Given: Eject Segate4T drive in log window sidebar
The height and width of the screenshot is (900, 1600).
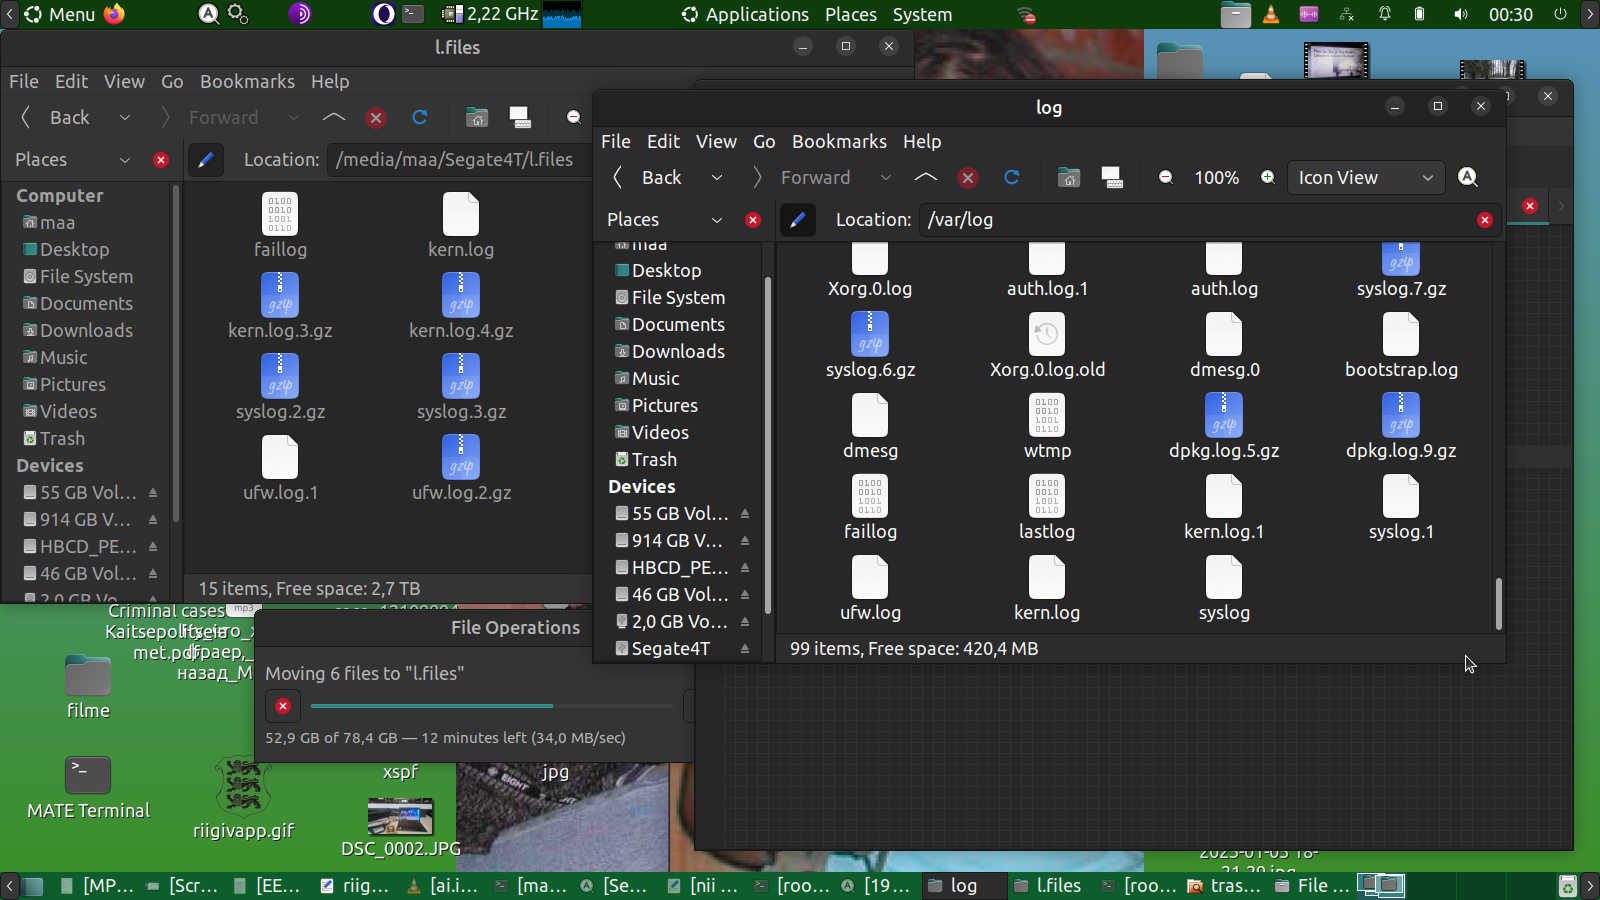Looking at the screenshot, I should tap(745, 649).
